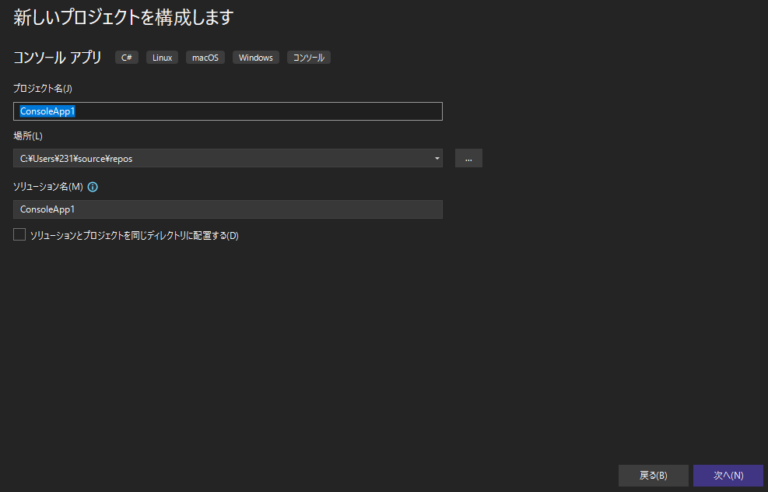Click the Linux platform tag
This screenshot has width=768, height=492.
[x=162, y=58]
